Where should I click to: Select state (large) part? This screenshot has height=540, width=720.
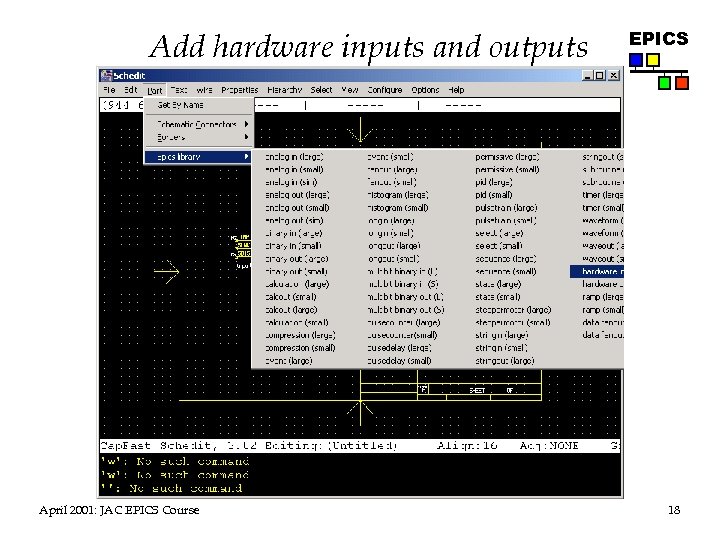[x=498, y=284]
